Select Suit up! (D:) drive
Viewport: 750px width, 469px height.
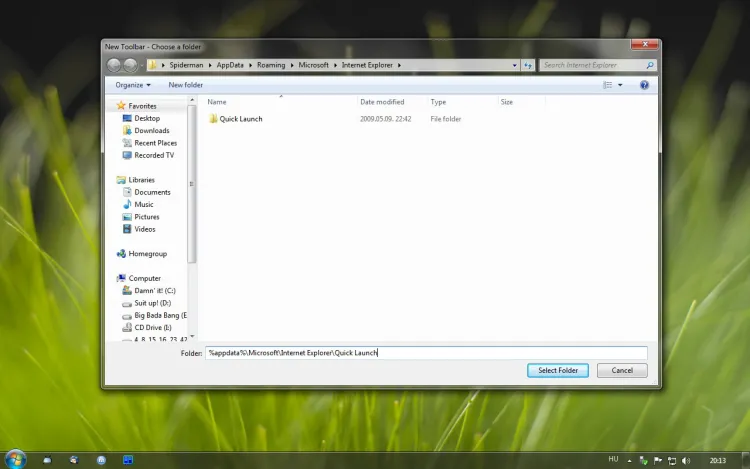pos(153,303)
